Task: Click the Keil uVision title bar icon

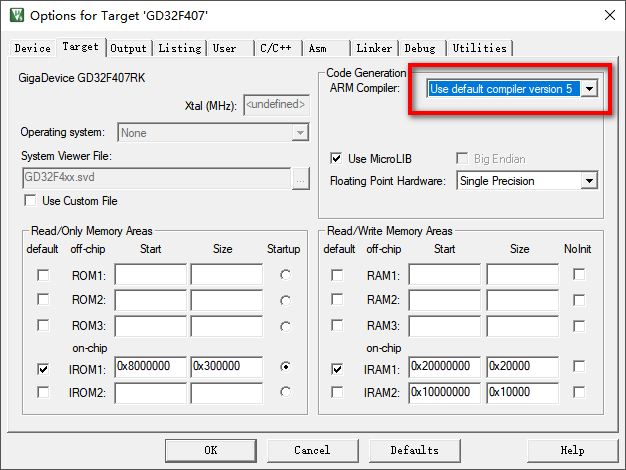Action: 17,15
